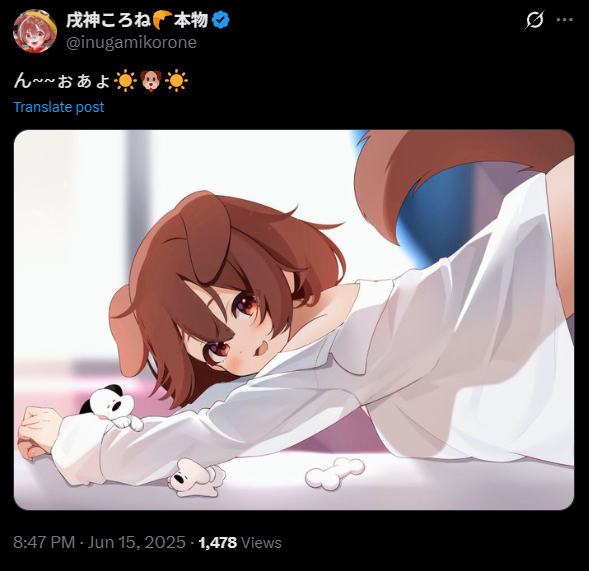Screen dimensions: 589x571
Task: Open the 戌神ころね display name
Action: coord(109,20)
